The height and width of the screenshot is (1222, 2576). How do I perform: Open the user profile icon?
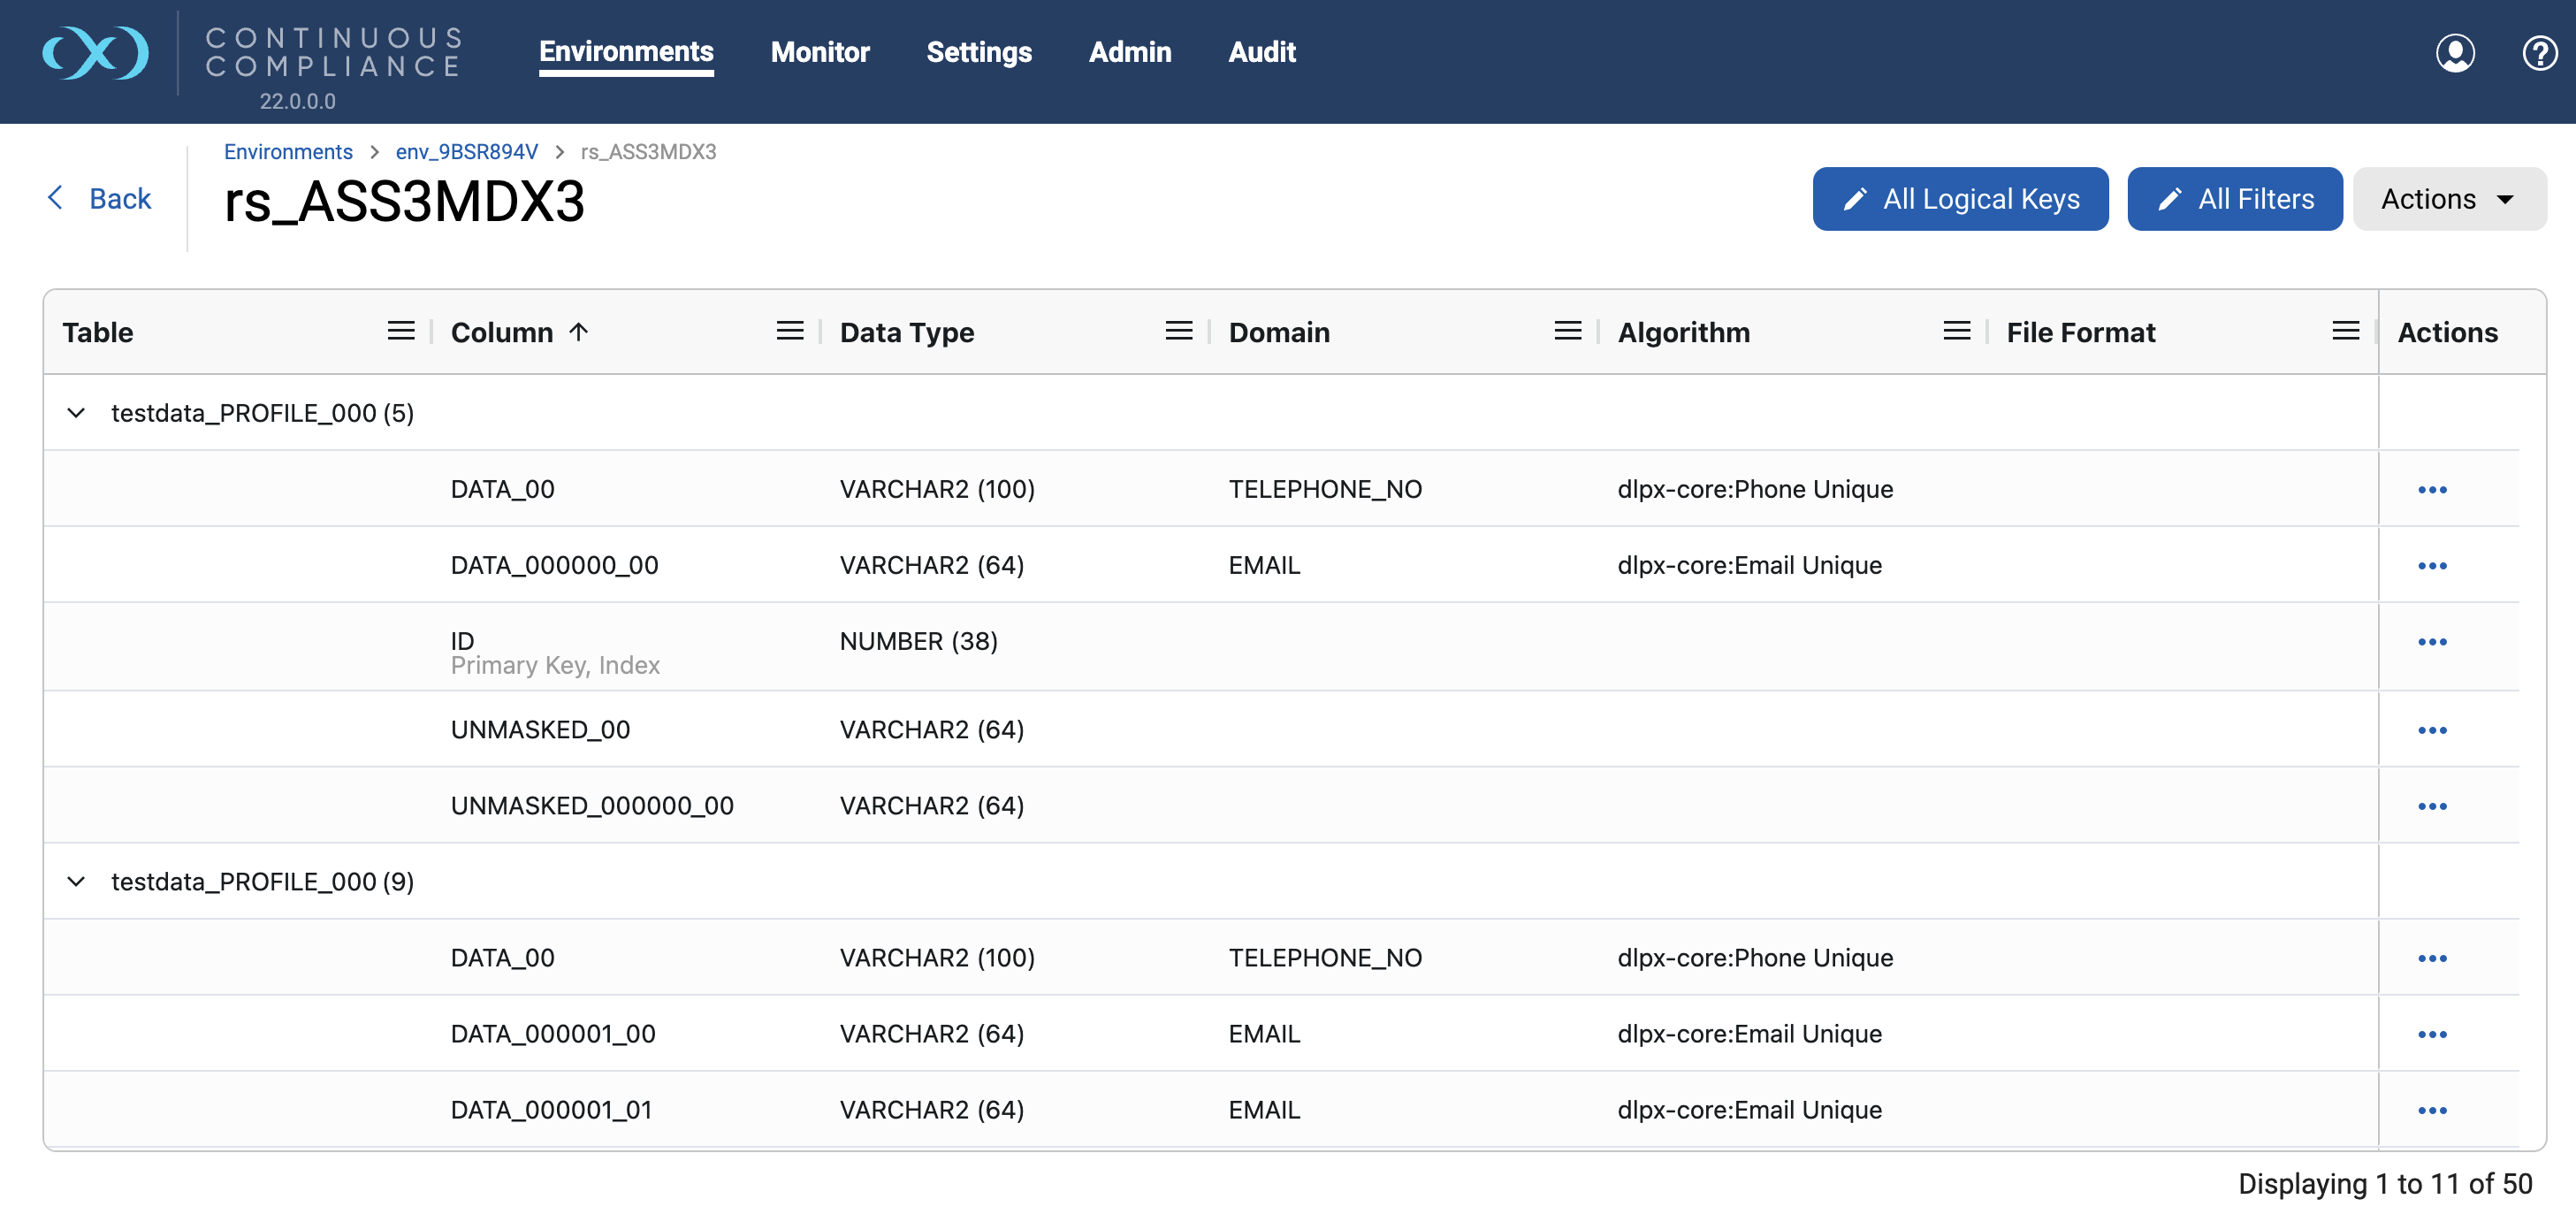(2454, 53)
